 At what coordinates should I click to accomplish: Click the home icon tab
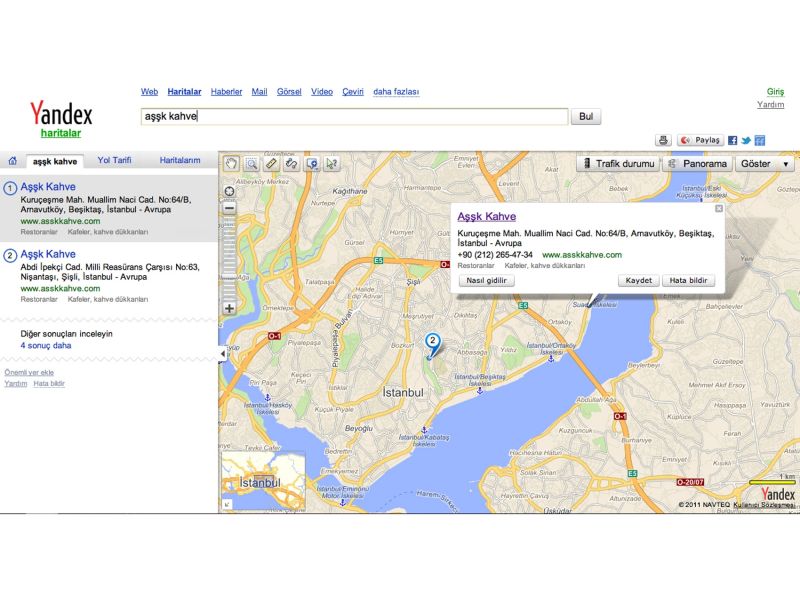pos(12,161)
